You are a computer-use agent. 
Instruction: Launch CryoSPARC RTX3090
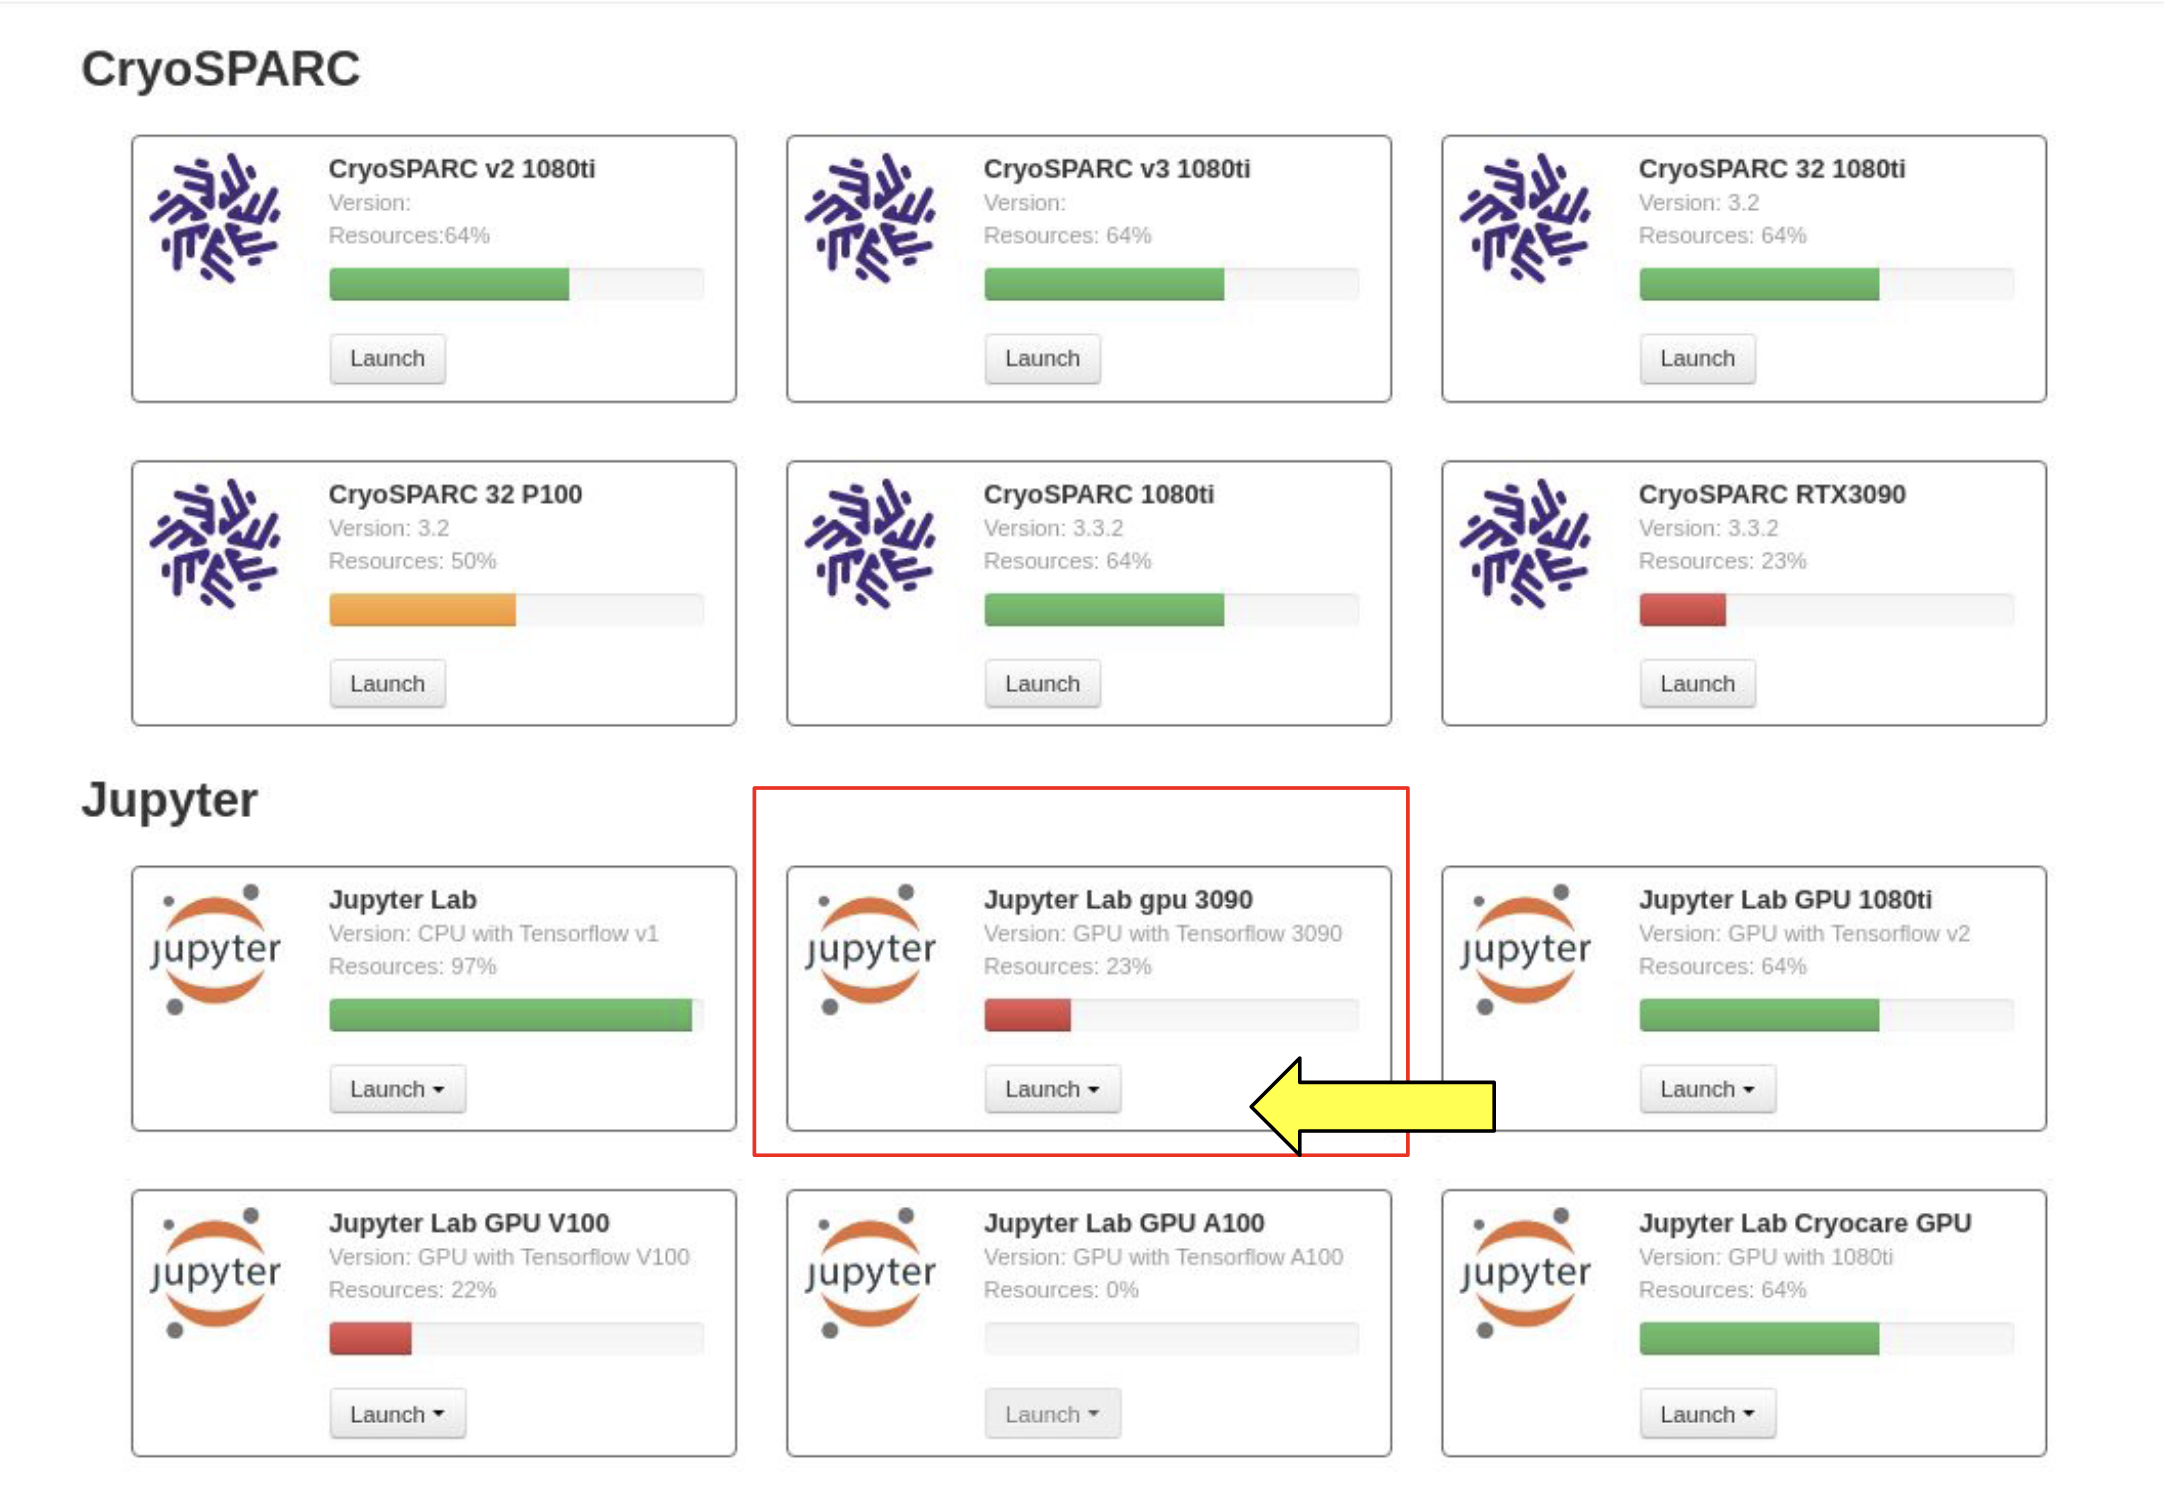(x=1697, y=684)
